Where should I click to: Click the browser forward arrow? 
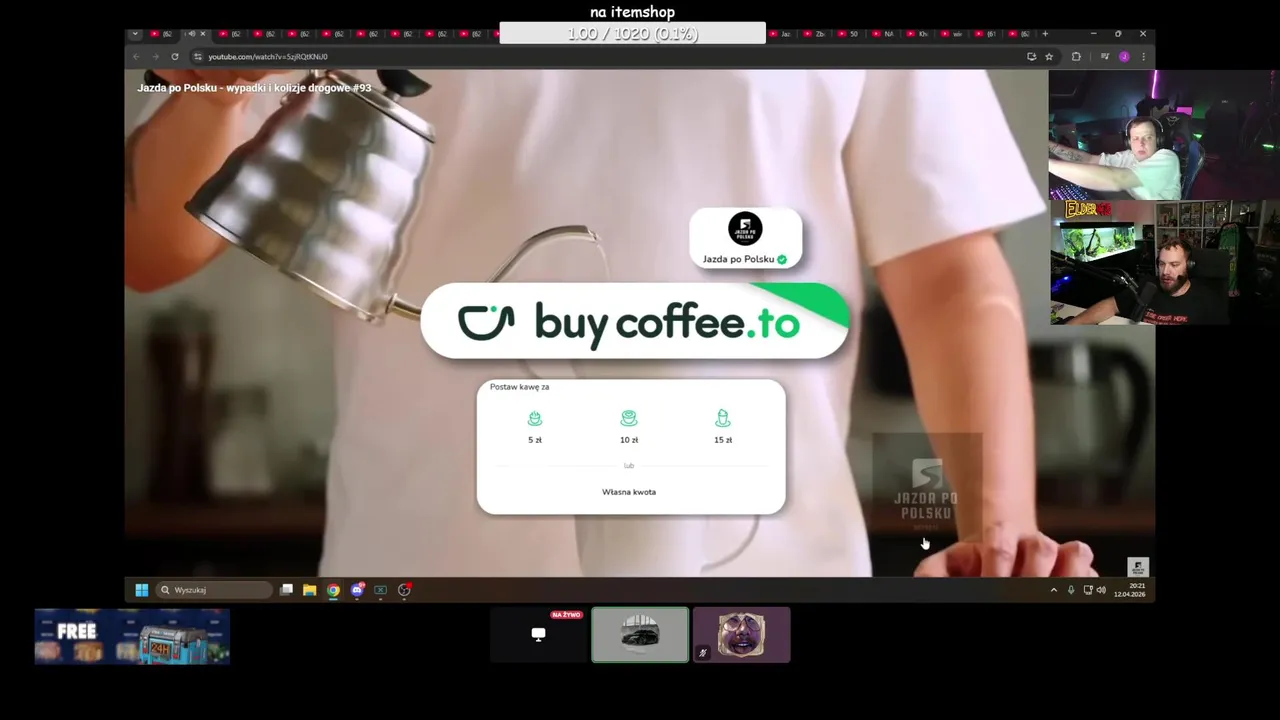[x=155, y=57]
